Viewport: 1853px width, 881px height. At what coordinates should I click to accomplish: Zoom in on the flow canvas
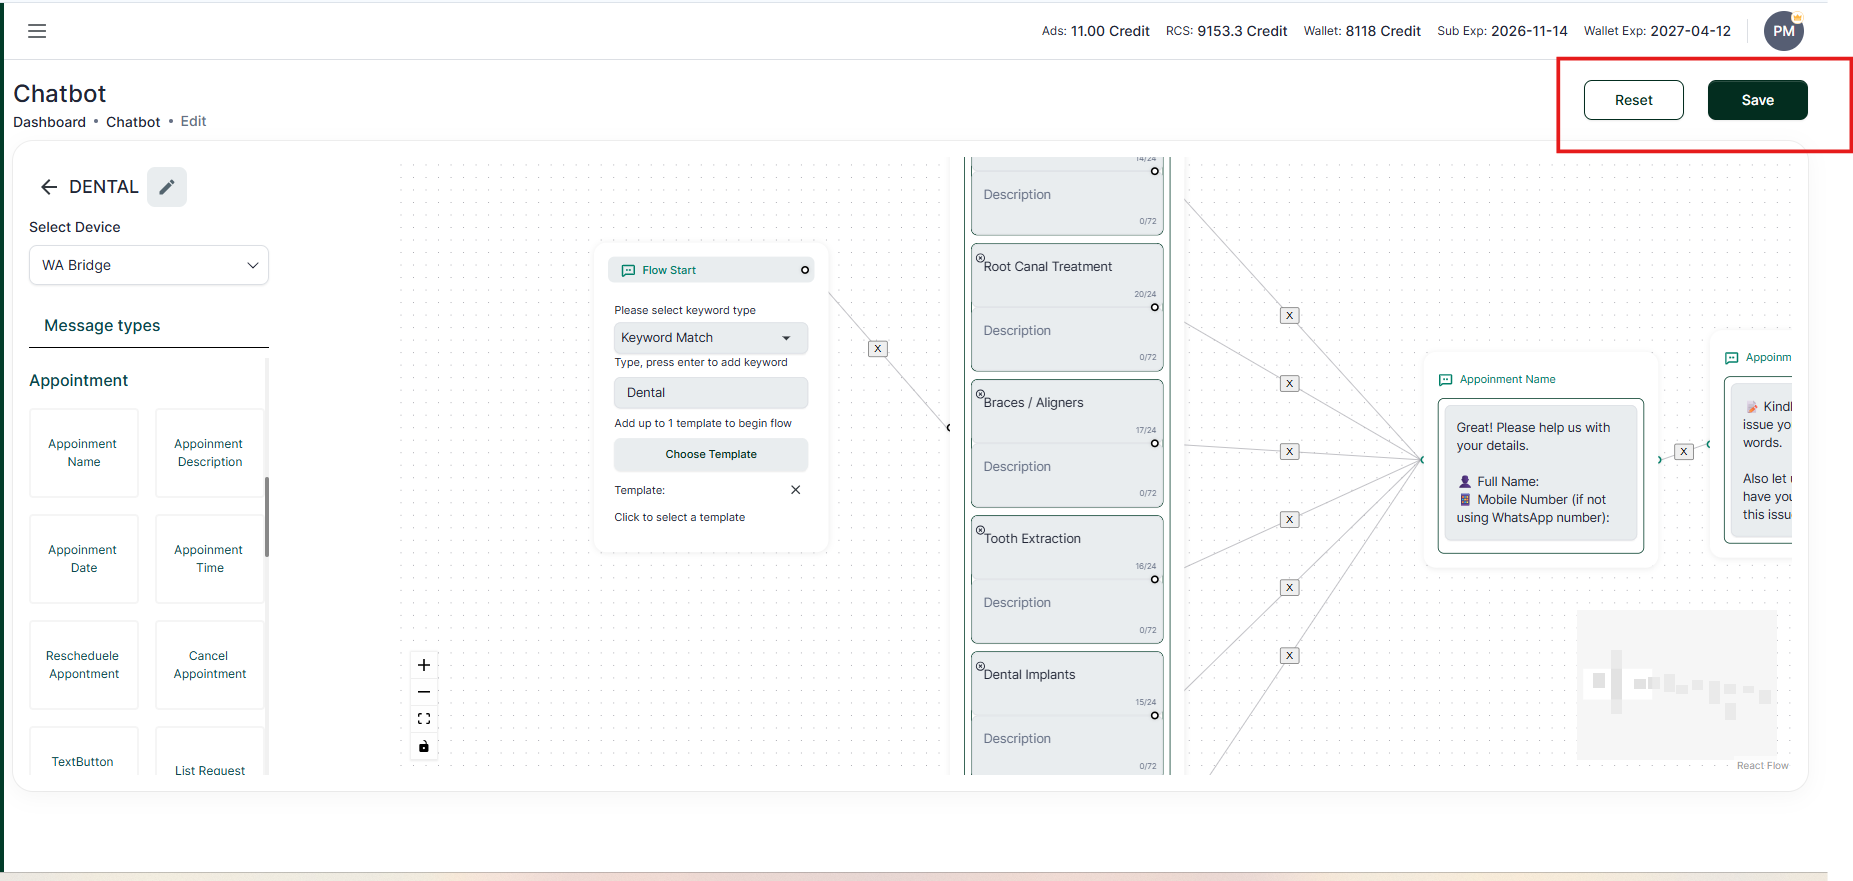point(424,665)
